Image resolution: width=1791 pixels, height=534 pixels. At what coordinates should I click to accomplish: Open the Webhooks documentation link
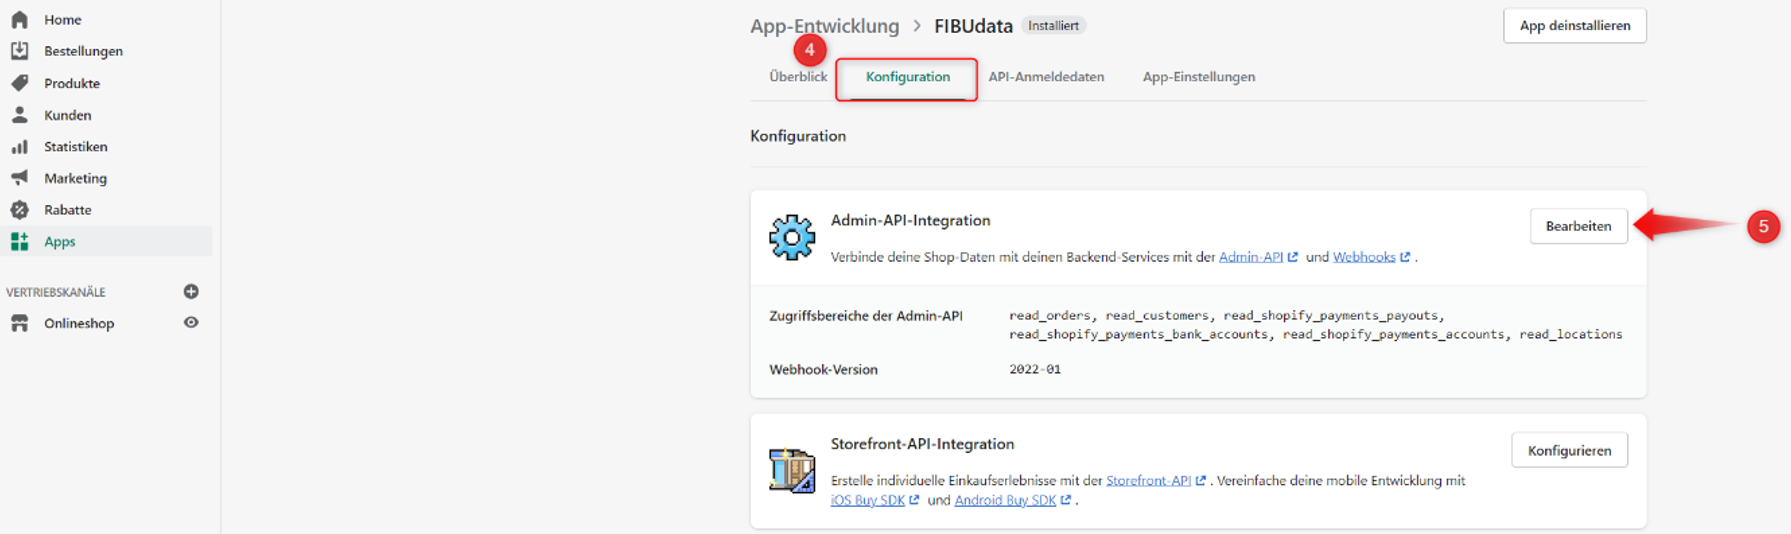(x=1364, y=257)
